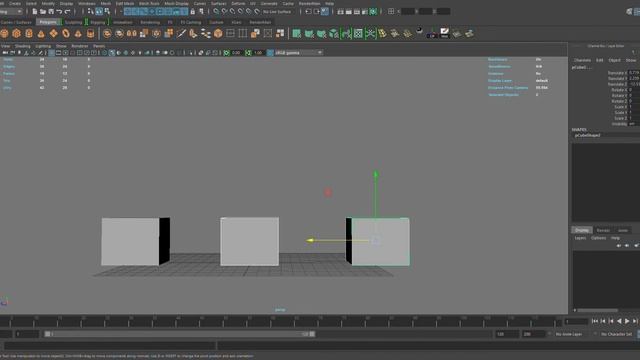Open the No Live Surface field
Viewport: 640px width, 360px height.
(278, 11)
